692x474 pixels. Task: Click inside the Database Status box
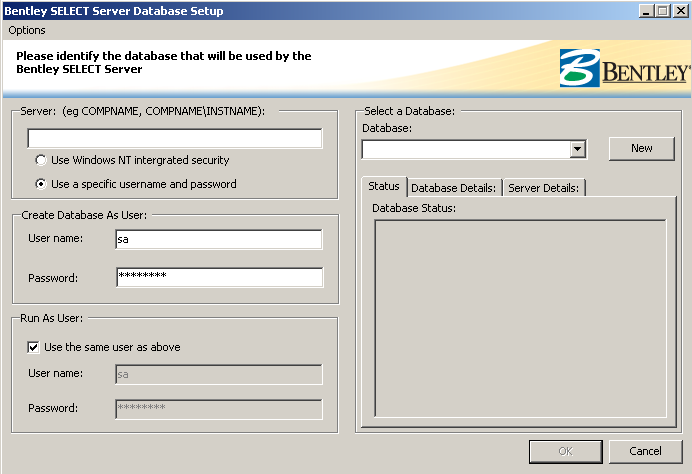[x=520, y=318]
